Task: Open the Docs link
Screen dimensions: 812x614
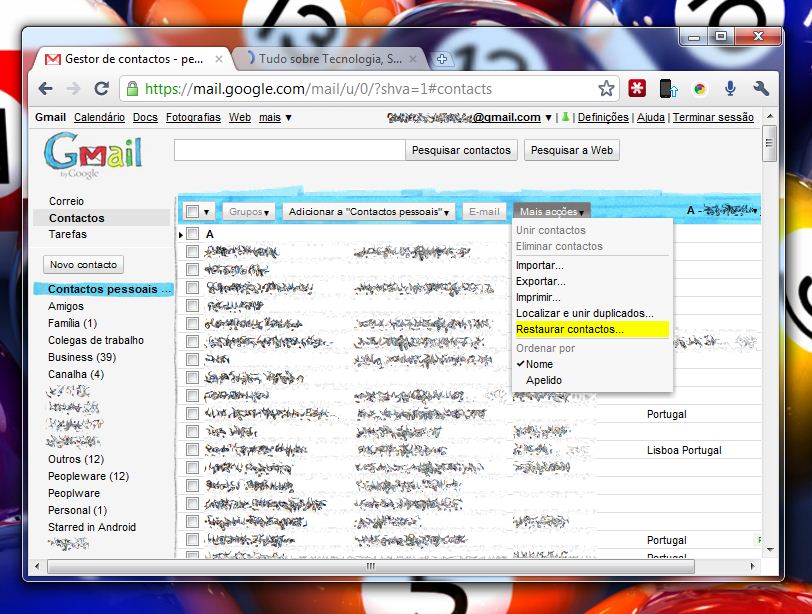Action: click(145, 118)
